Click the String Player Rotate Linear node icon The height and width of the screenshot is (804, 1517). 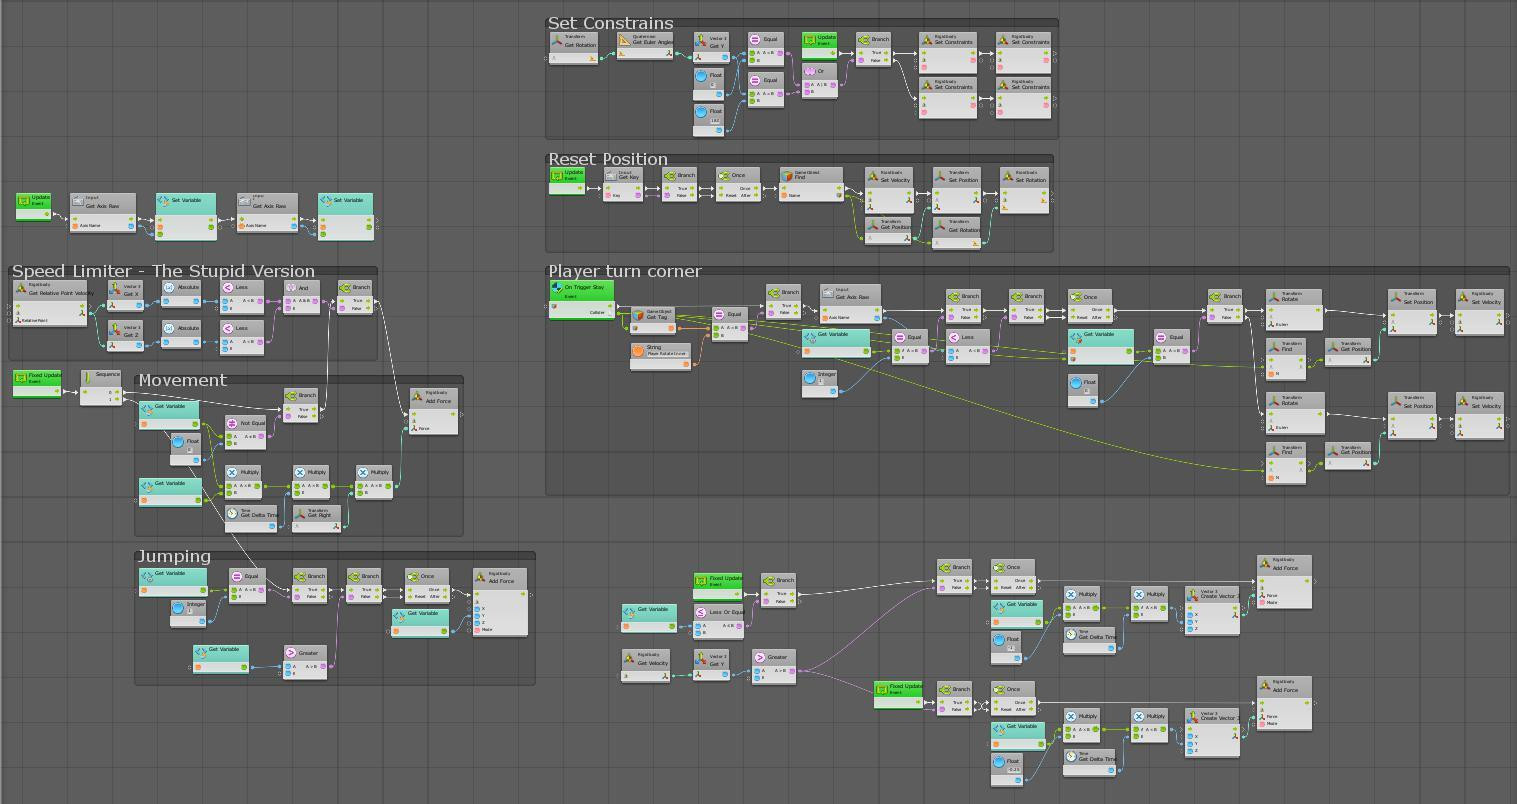click(638, 351)
